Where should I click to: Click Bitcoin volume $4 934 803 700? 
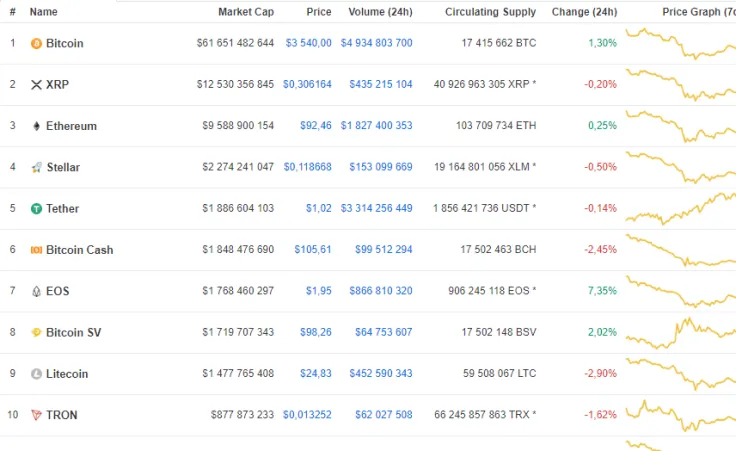click(376, 43)
